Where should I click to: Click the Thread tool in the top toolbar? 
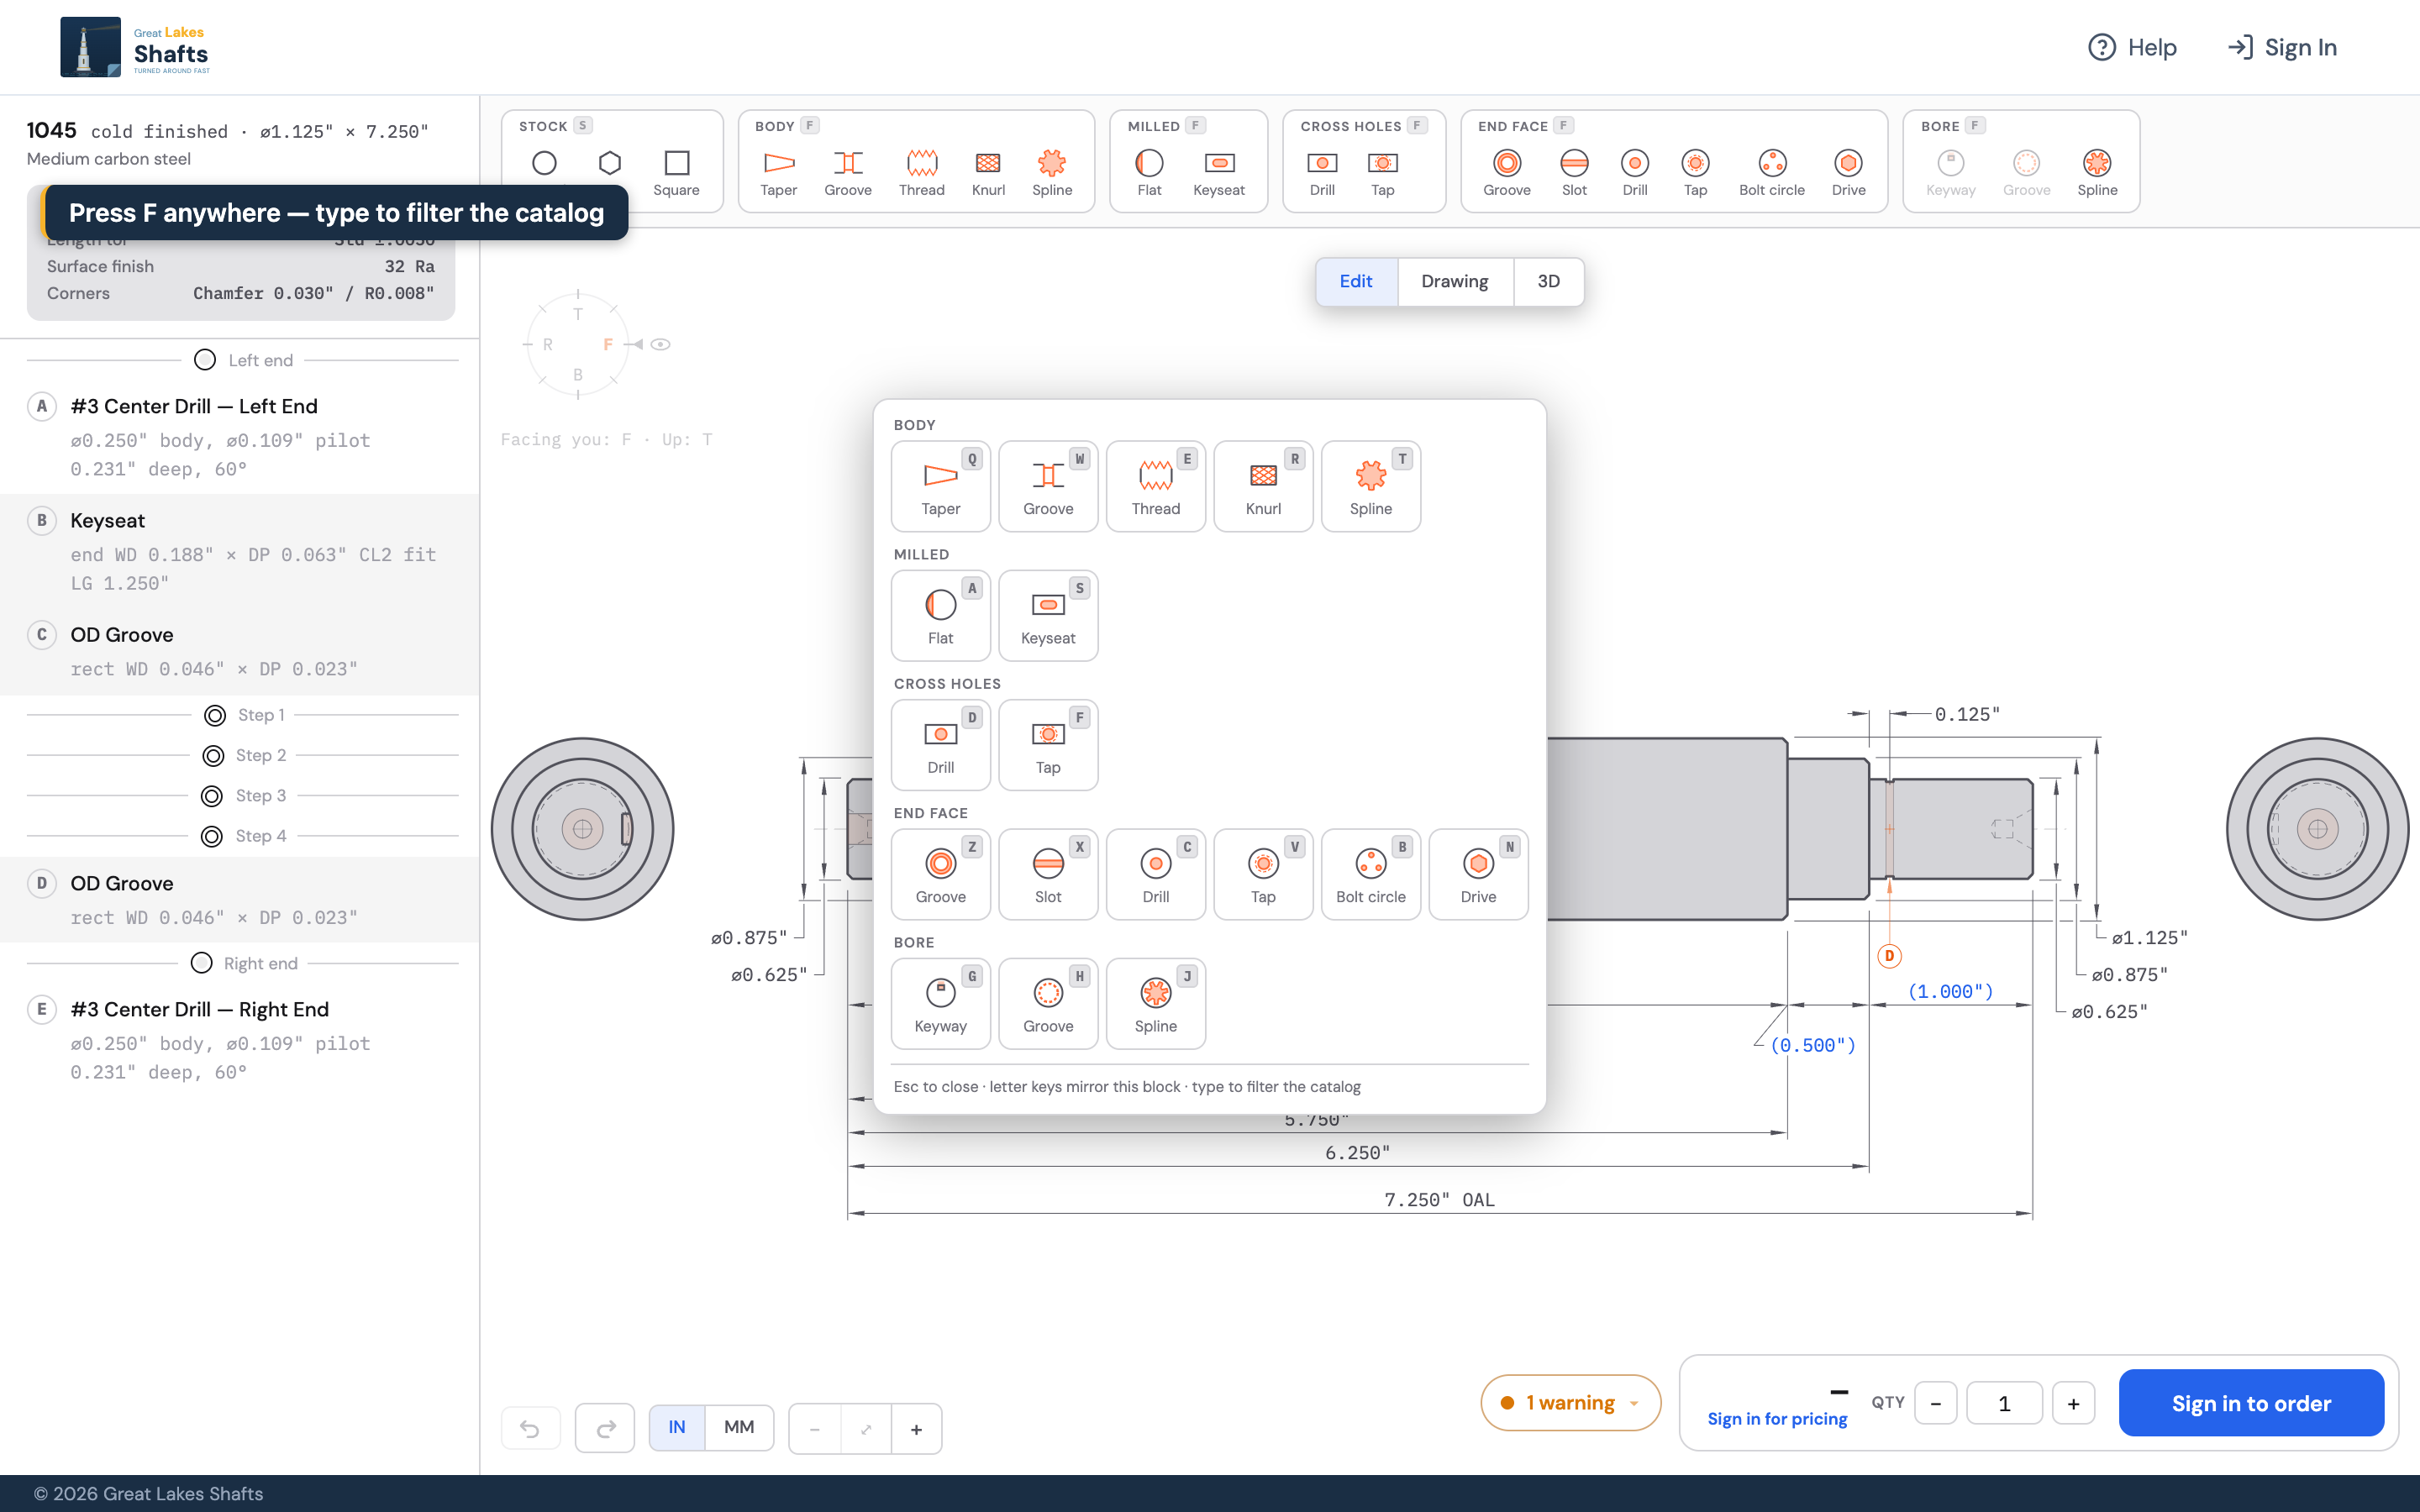[921, 173]
